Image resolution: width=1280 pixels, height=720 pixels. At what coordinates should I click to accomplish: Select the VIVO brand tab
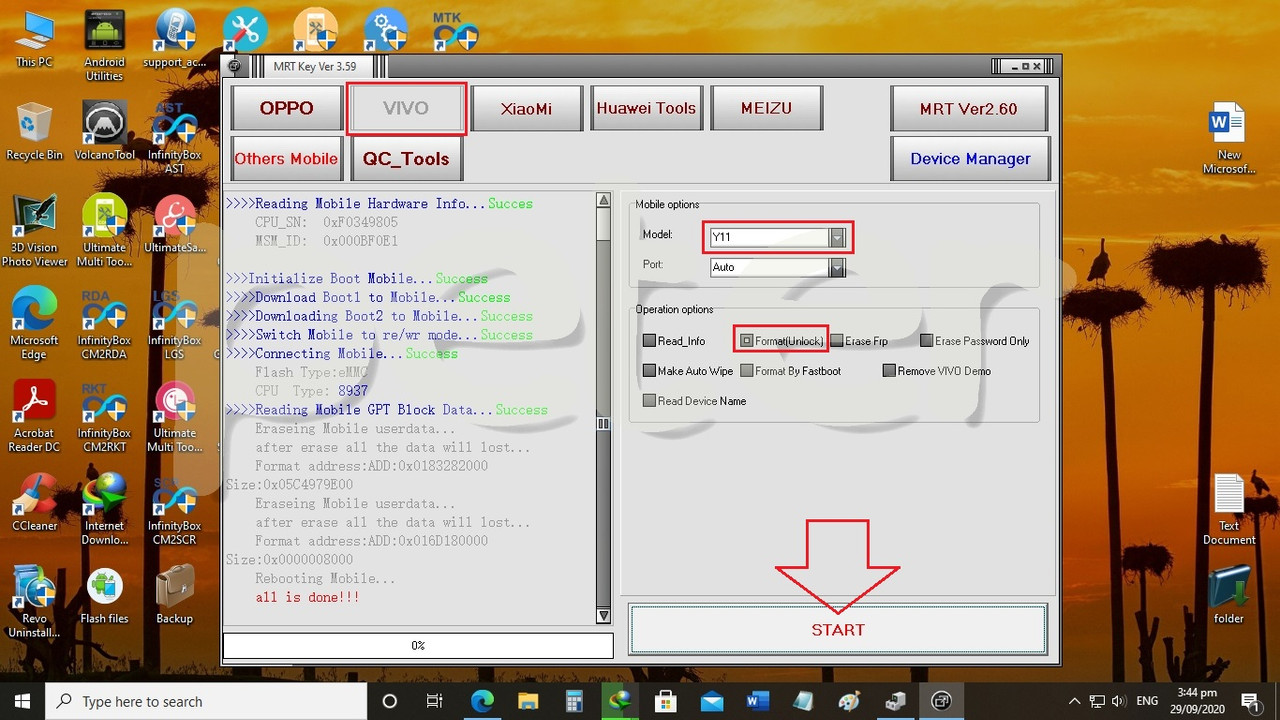pos(406,108)
